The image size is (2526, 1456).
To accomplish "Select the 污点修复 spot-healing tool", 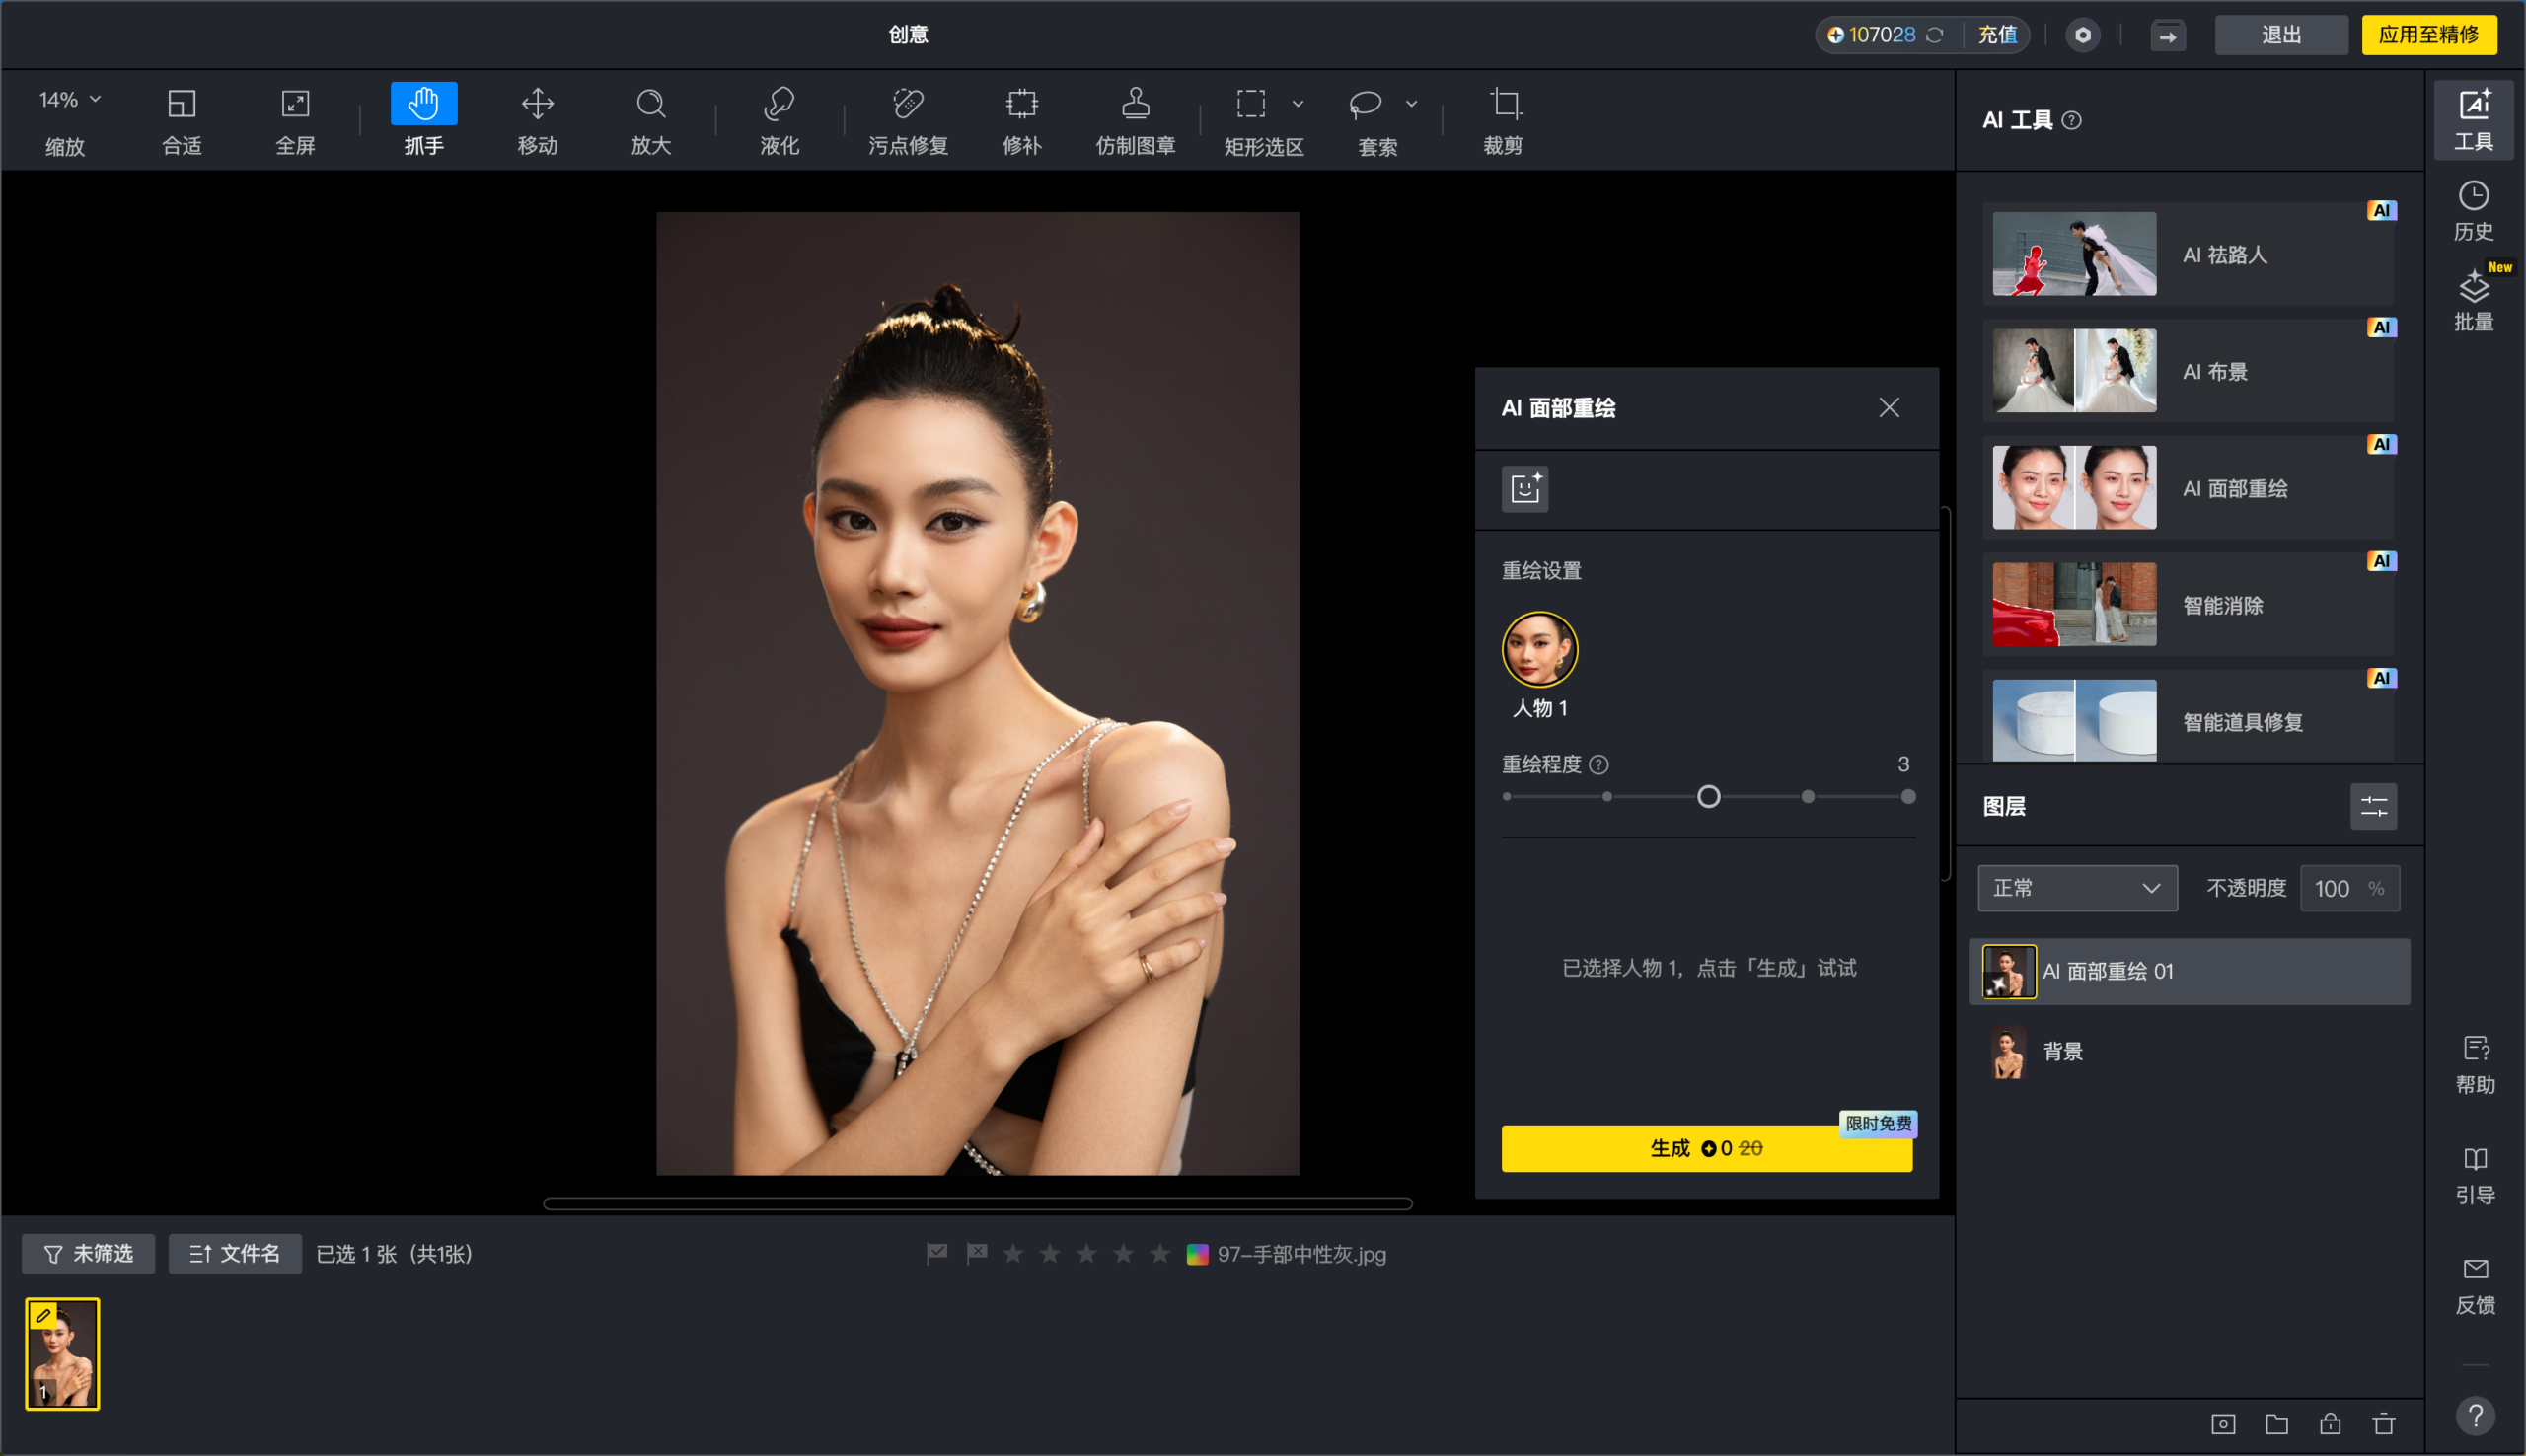I will [906, 119].
